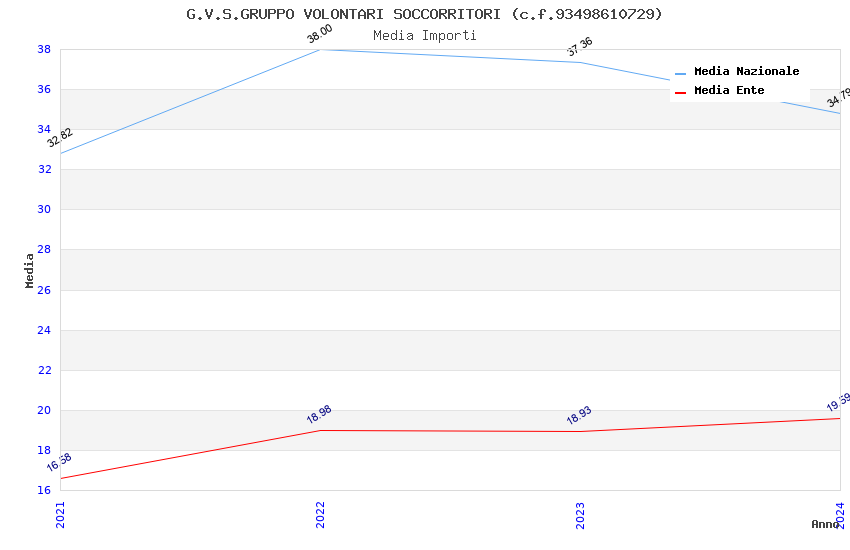The width and height of the screenshot is (850, 550).
Task: Select the 16.58 data label
Action: (x=59, y=462)
